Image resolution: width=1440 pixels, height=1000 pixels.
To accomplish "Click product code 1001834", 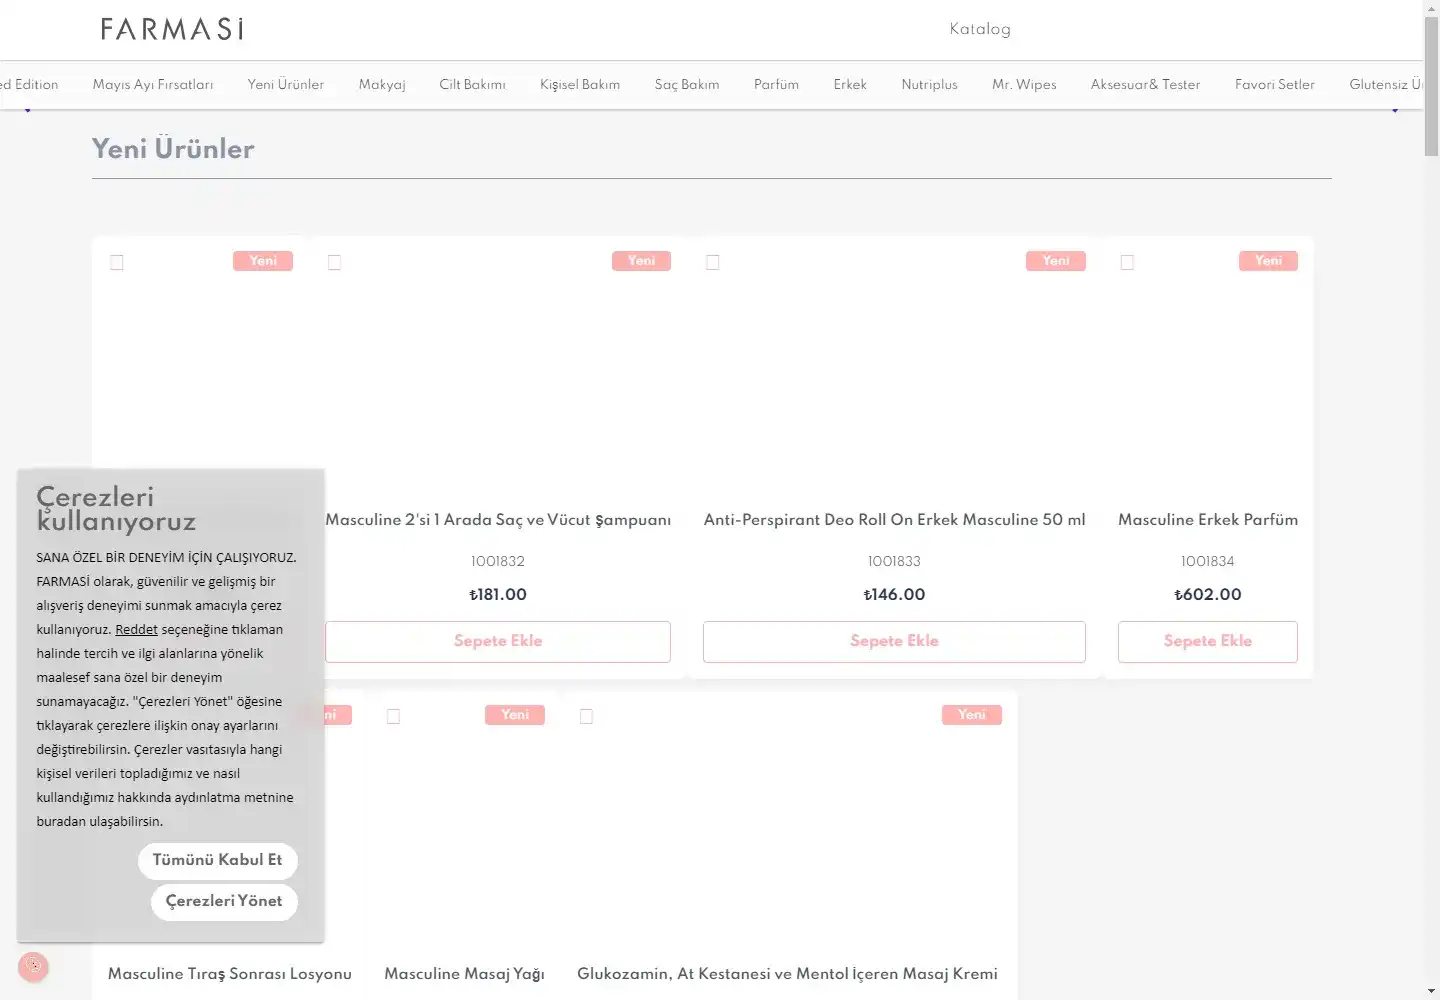I will [1208, 562].
